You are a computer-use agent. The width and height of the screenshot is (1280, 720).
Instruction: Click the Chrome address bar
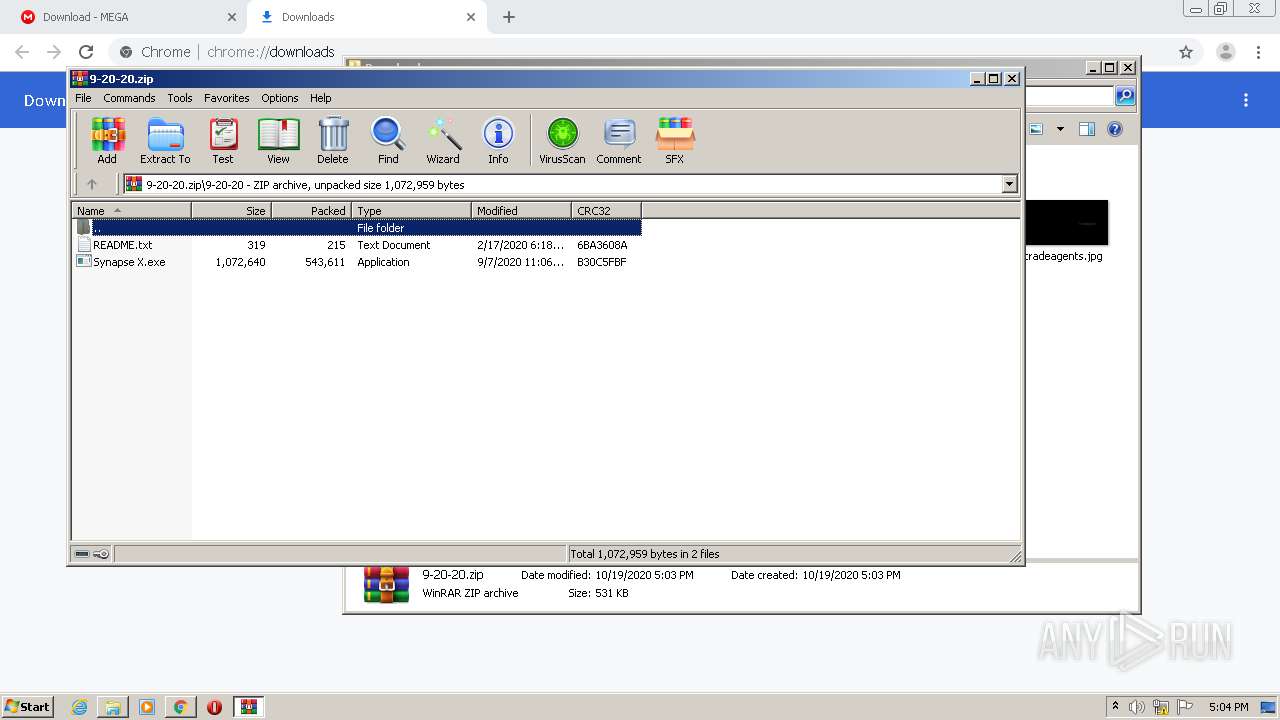pyautogui.click(x=640, y=52)
